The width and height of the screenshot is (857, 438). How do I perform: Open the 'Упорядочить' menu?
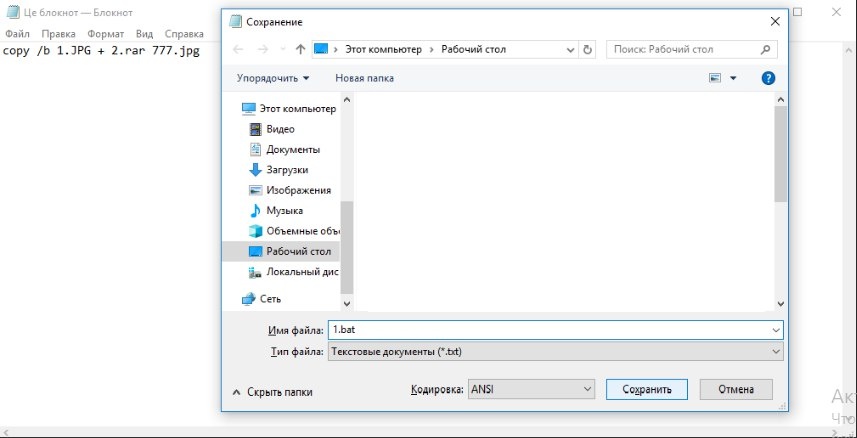tap(273, 78)
